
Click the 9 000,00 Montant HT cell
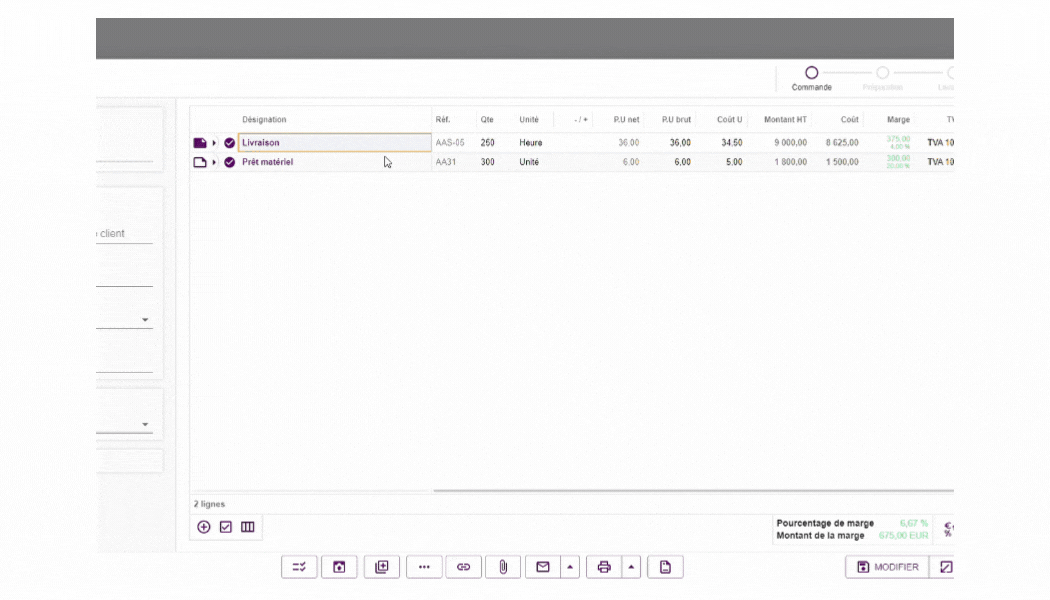tap(790, 143)
